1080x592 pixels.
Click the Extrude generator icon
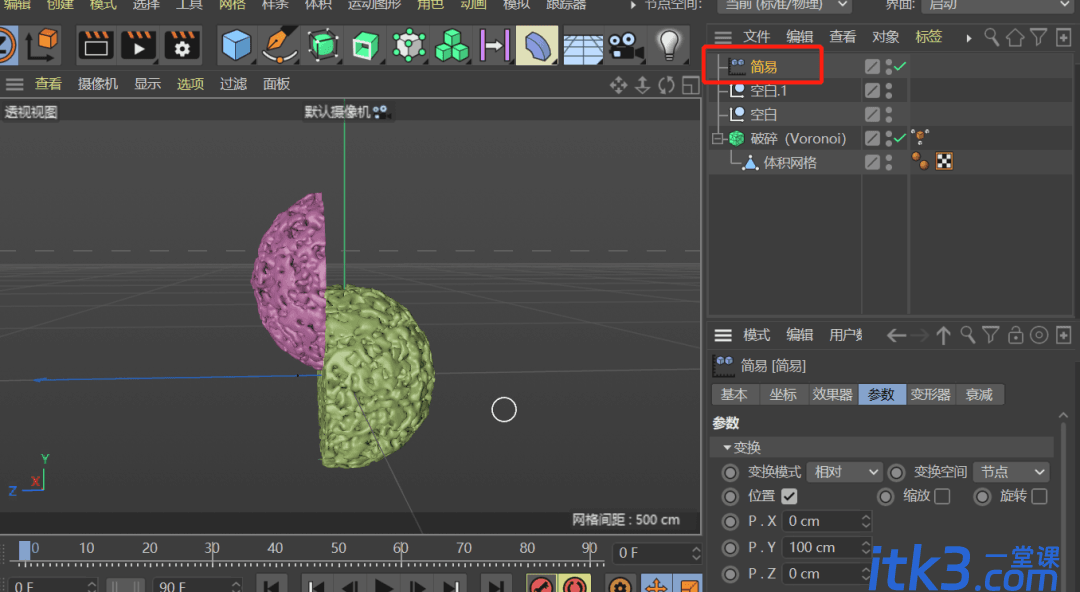click(365, 45)
